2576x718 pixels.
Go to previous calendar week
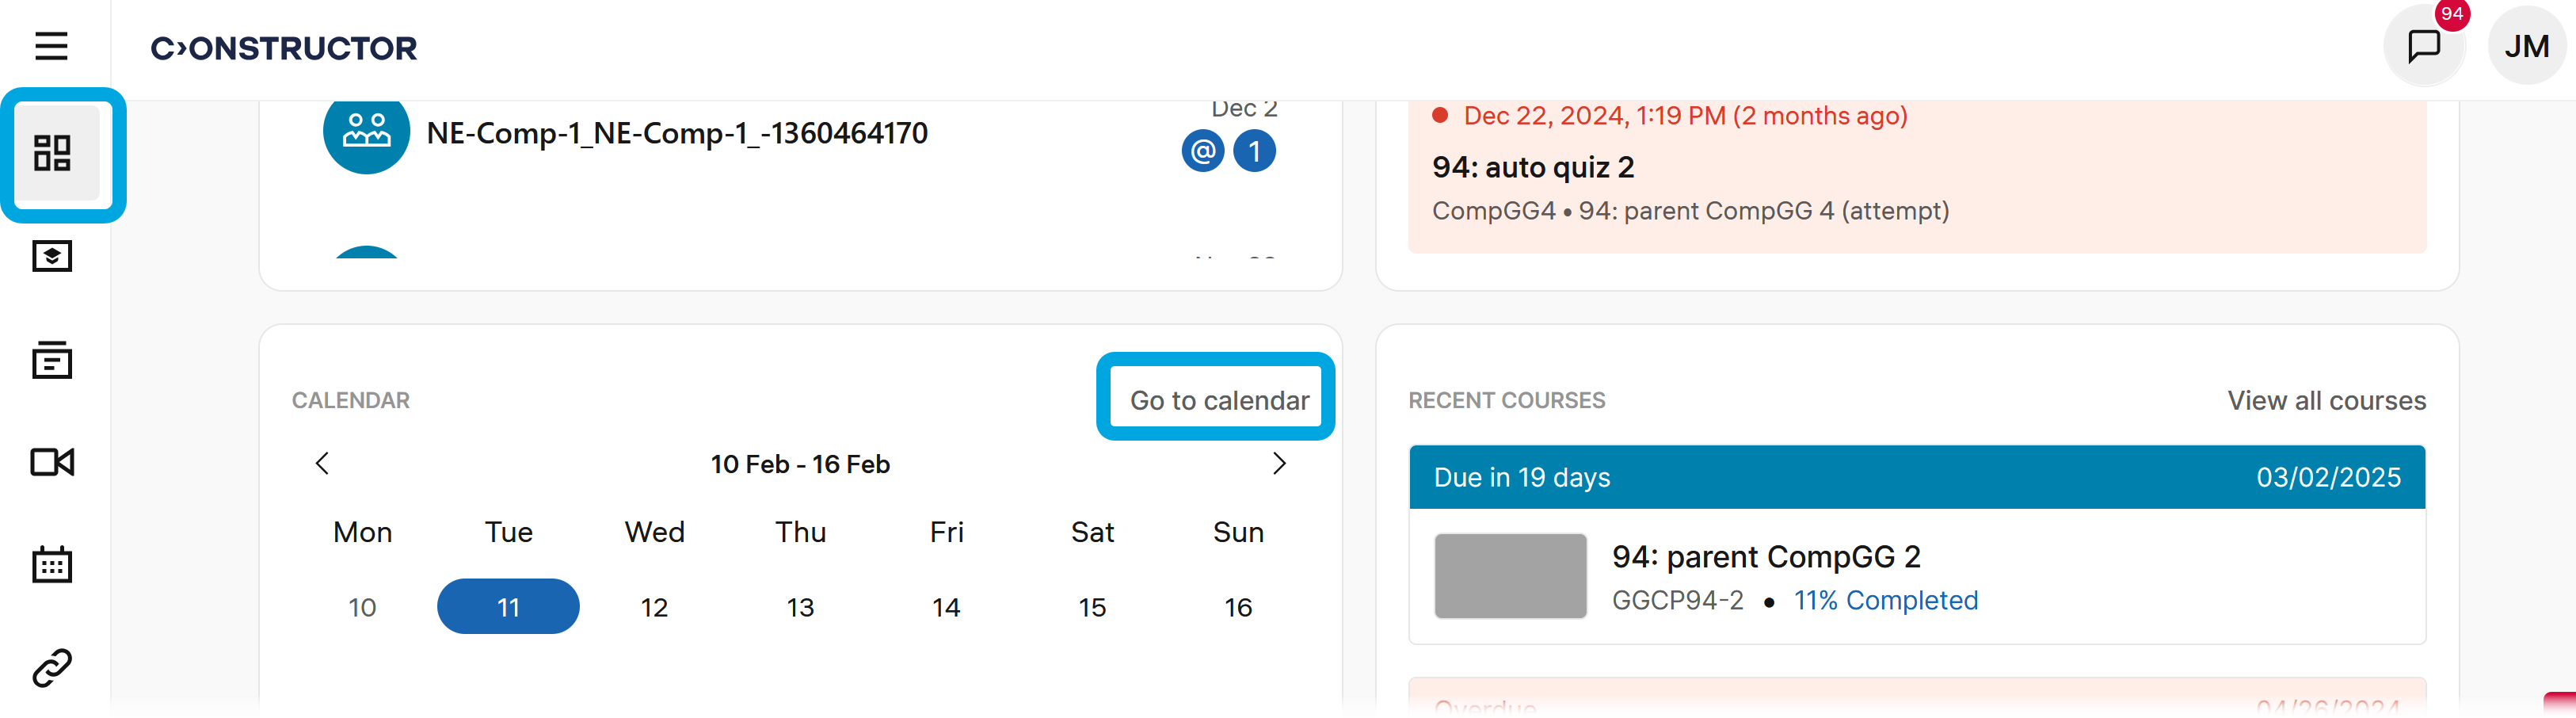tap(322, 463)
